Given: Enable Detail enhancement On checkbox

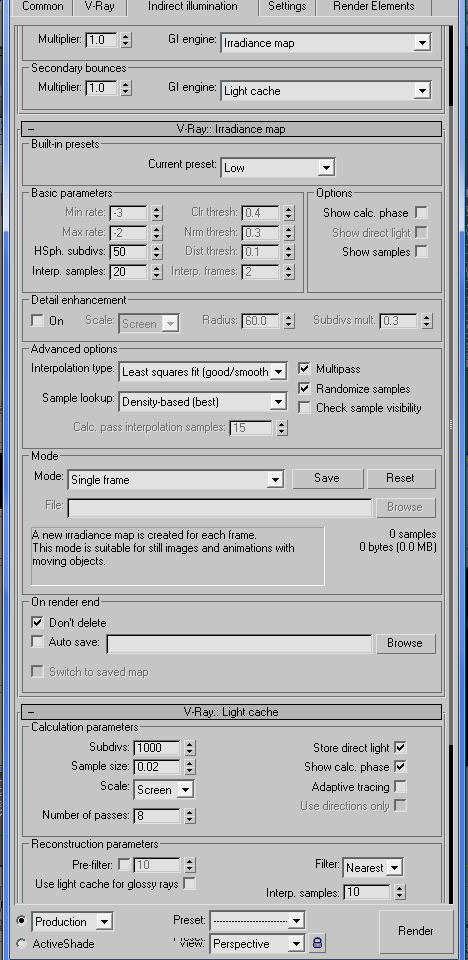Looking at the screenshot, I should 38,321.
